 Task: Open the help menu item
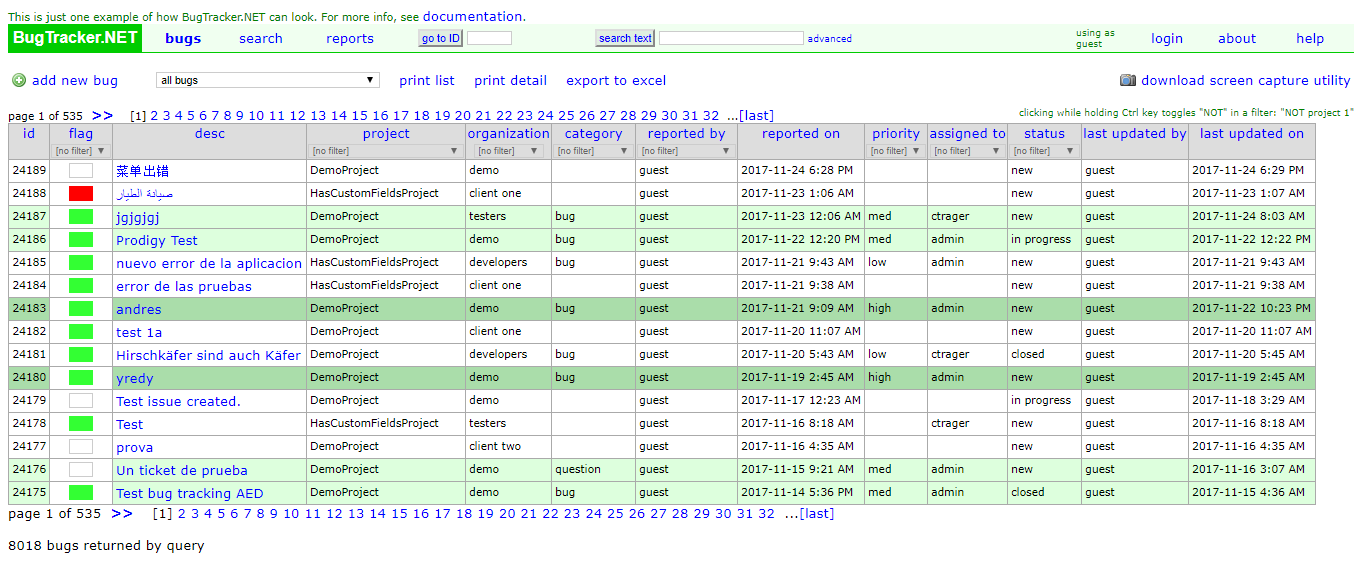click(x=1310, y=39)
